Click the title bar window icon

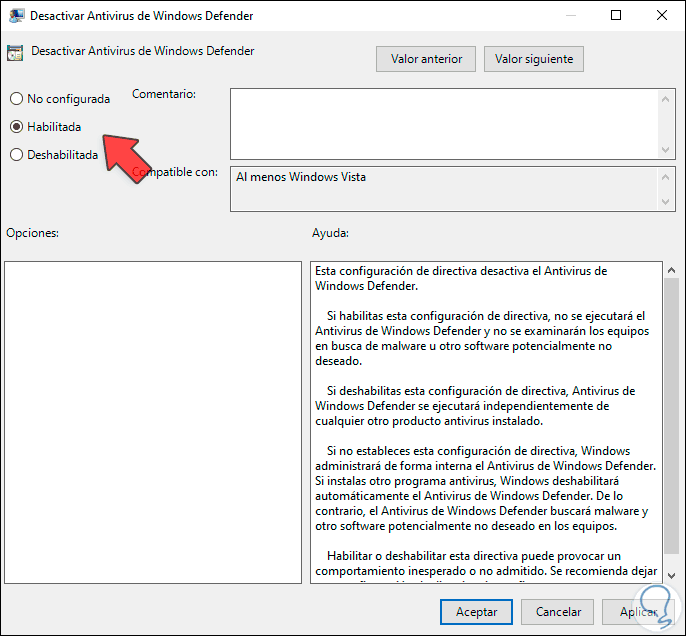(x=16, y=16)
